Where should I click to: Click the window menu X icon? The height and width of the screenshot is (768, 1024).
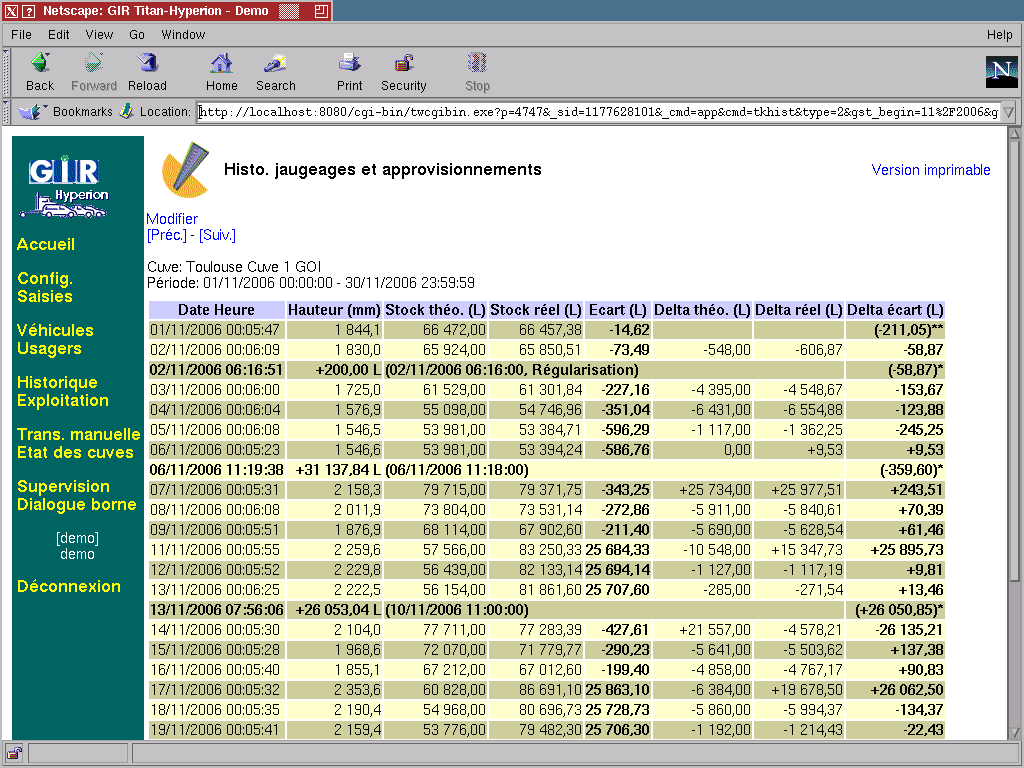pos(11,11)
